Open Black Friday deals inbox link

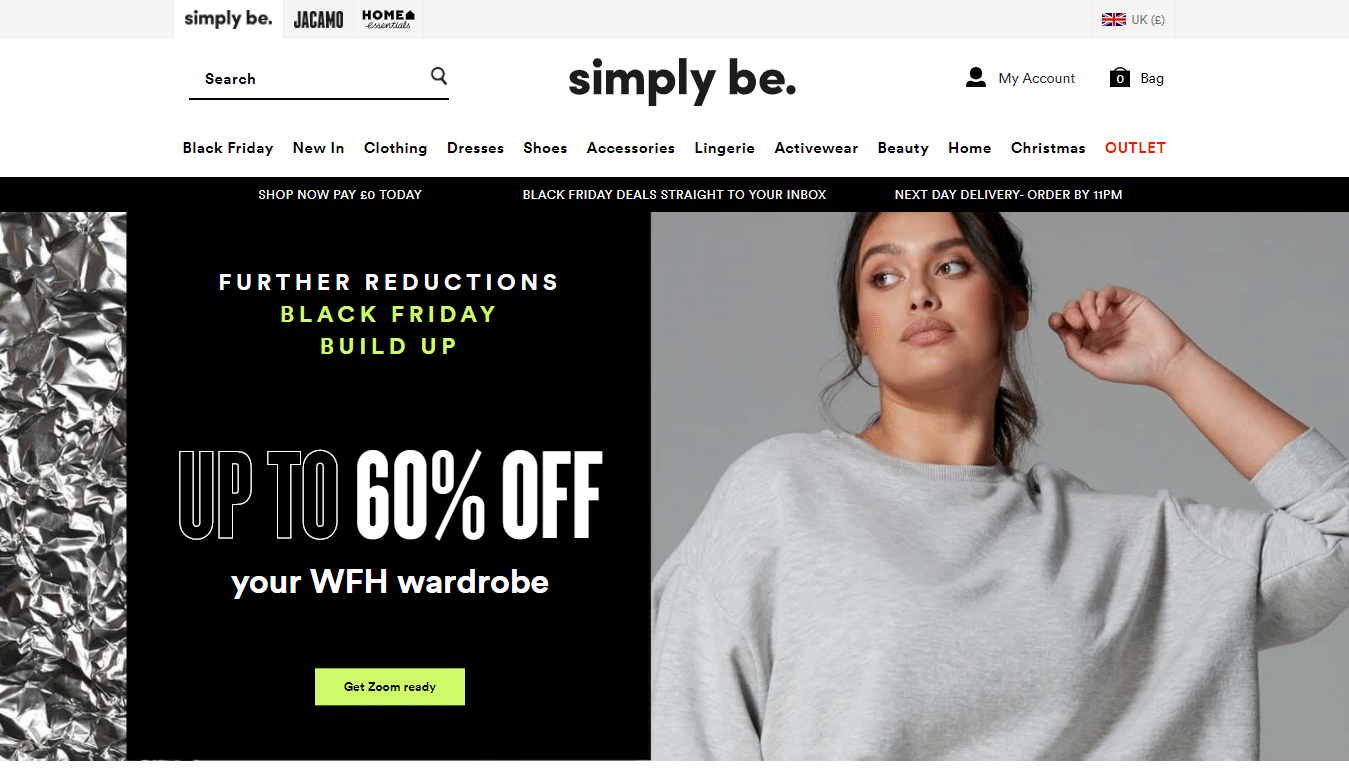(x=674, y=195)
